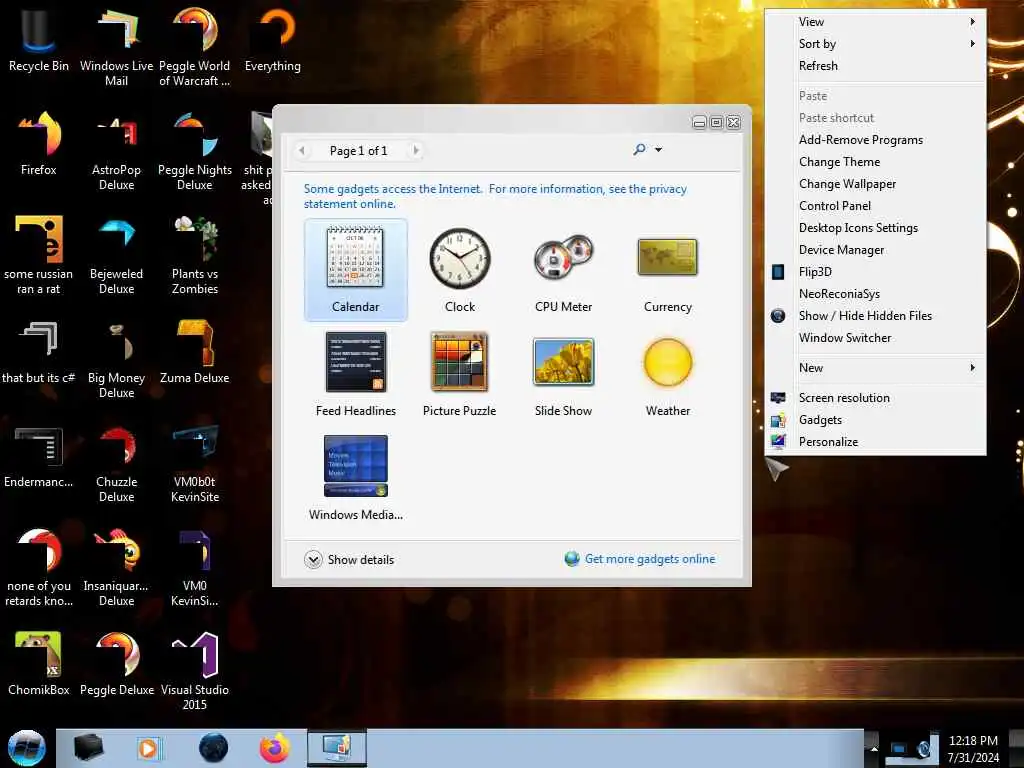Open Get more gadgets online link
Viewport: 1024px width, 768px height.
click(650, 559)
